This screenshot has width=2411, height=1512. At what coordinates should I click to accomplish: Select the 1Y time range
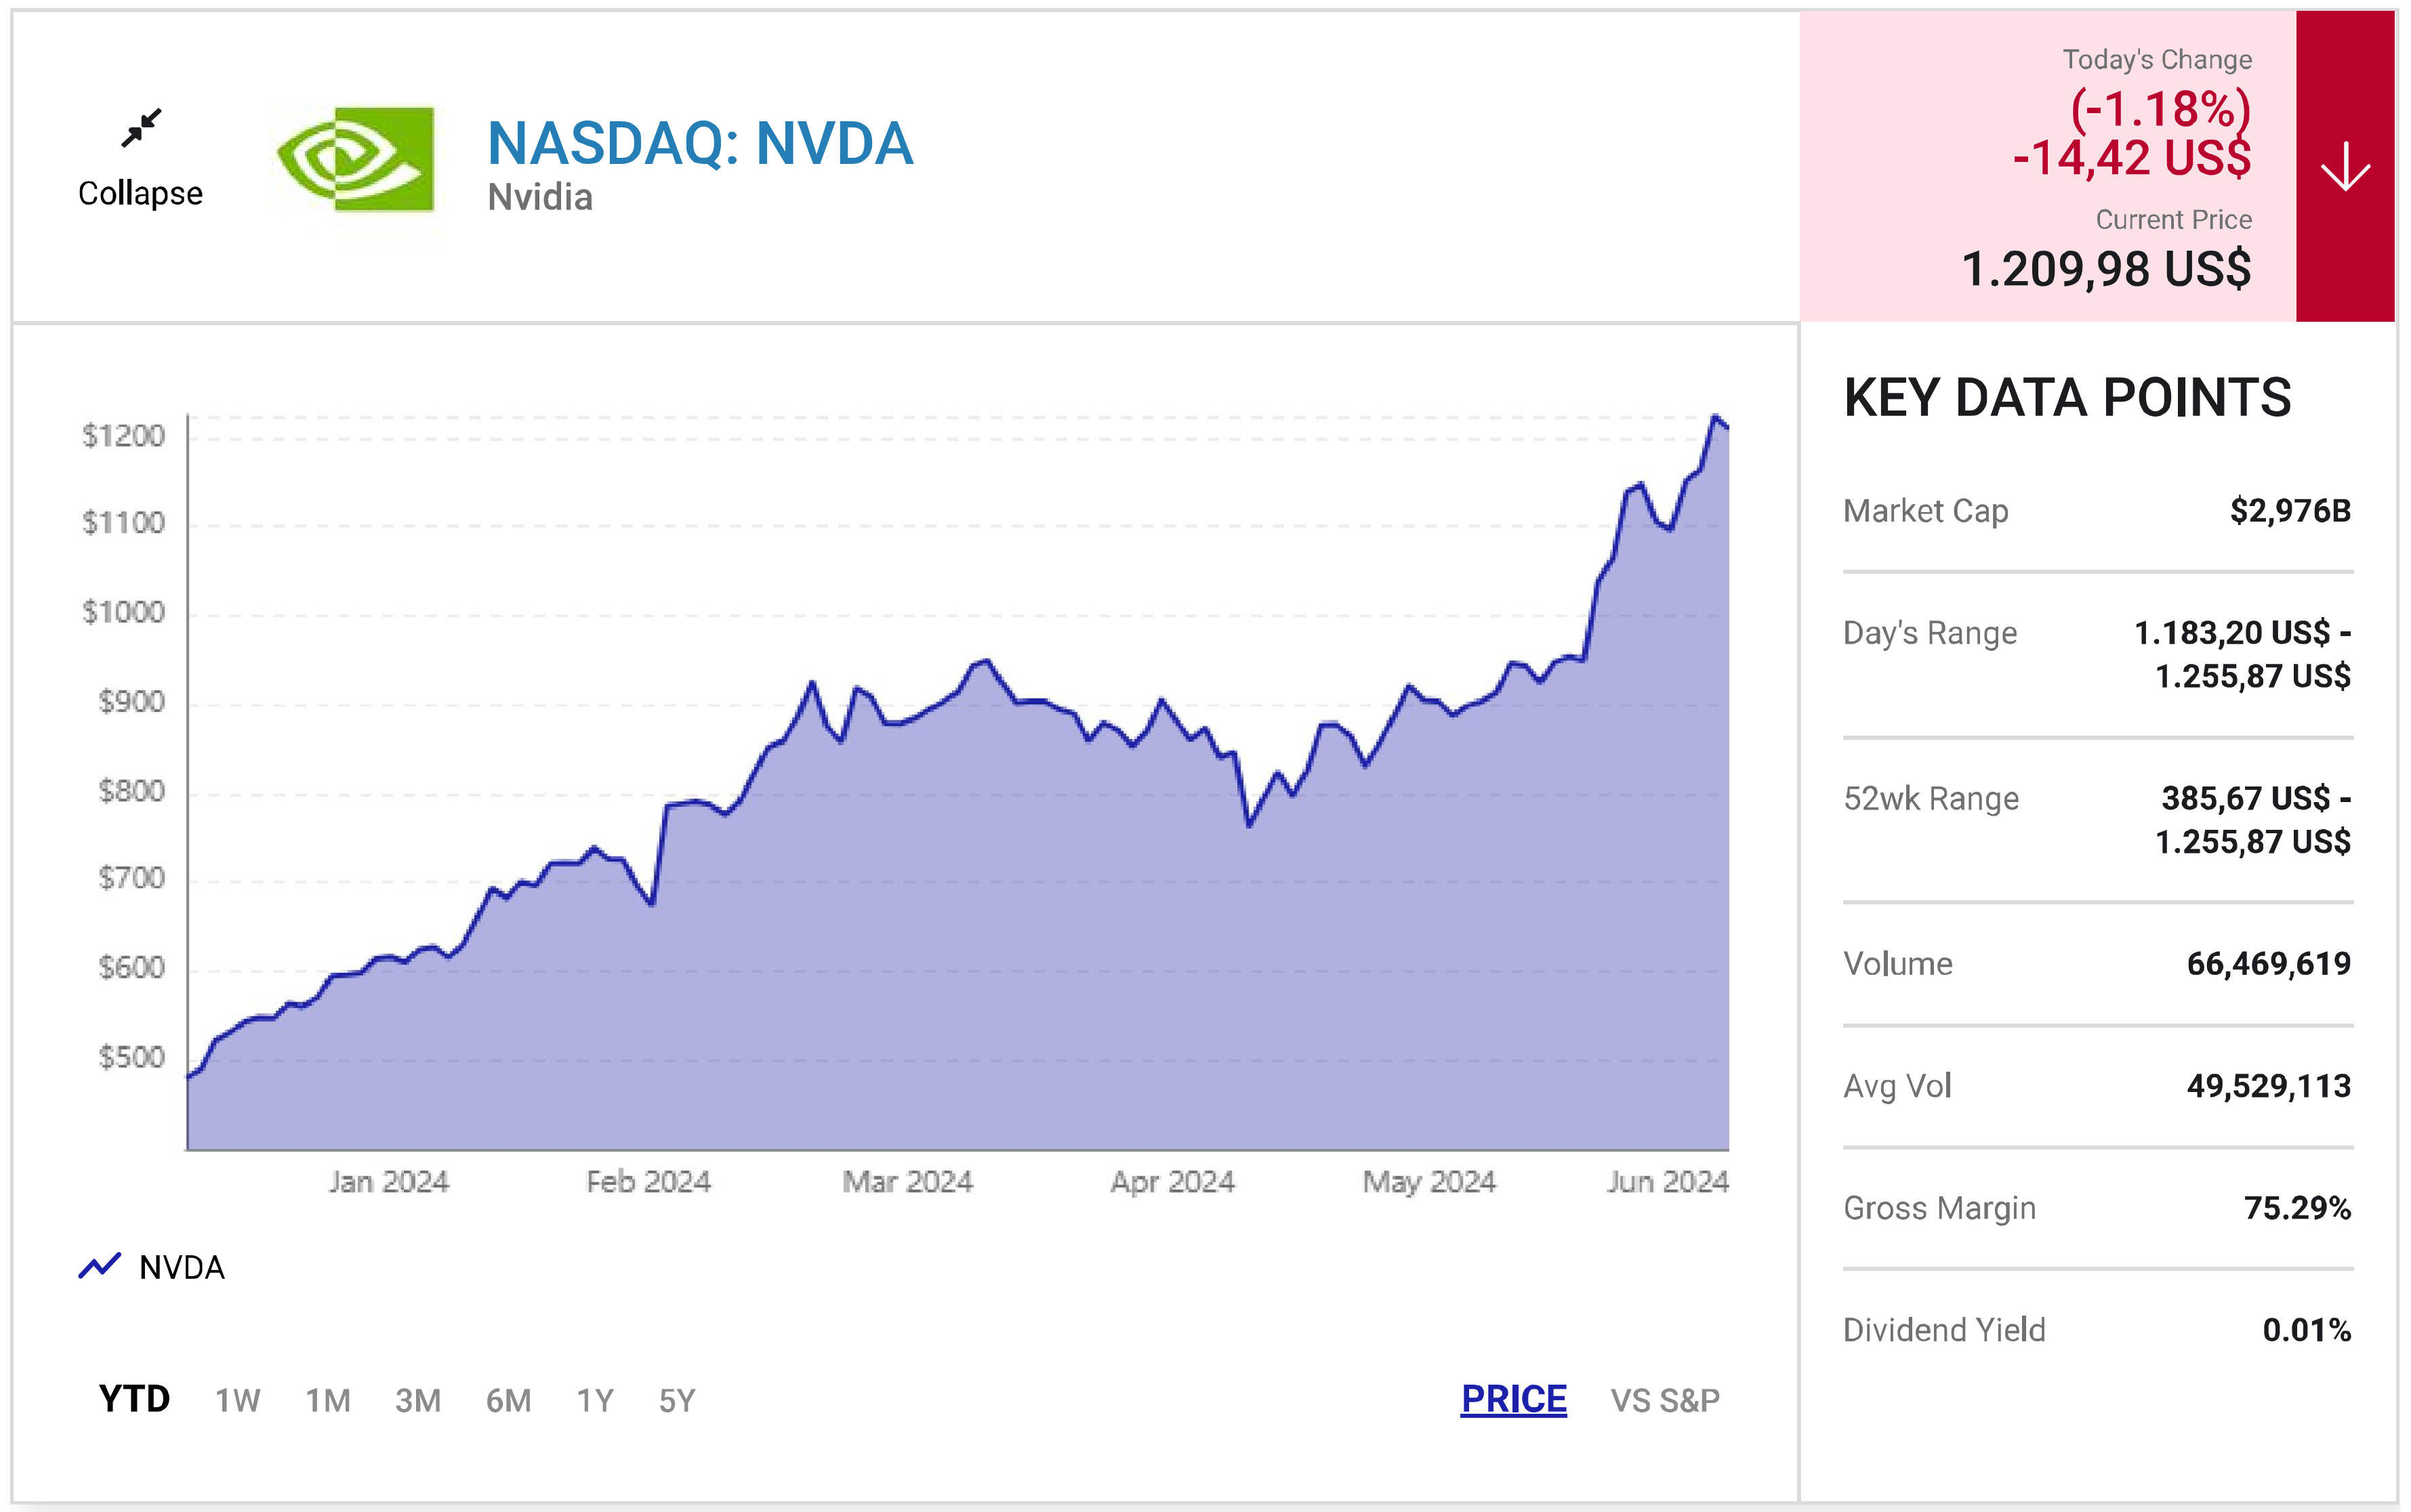point(595,1400)
